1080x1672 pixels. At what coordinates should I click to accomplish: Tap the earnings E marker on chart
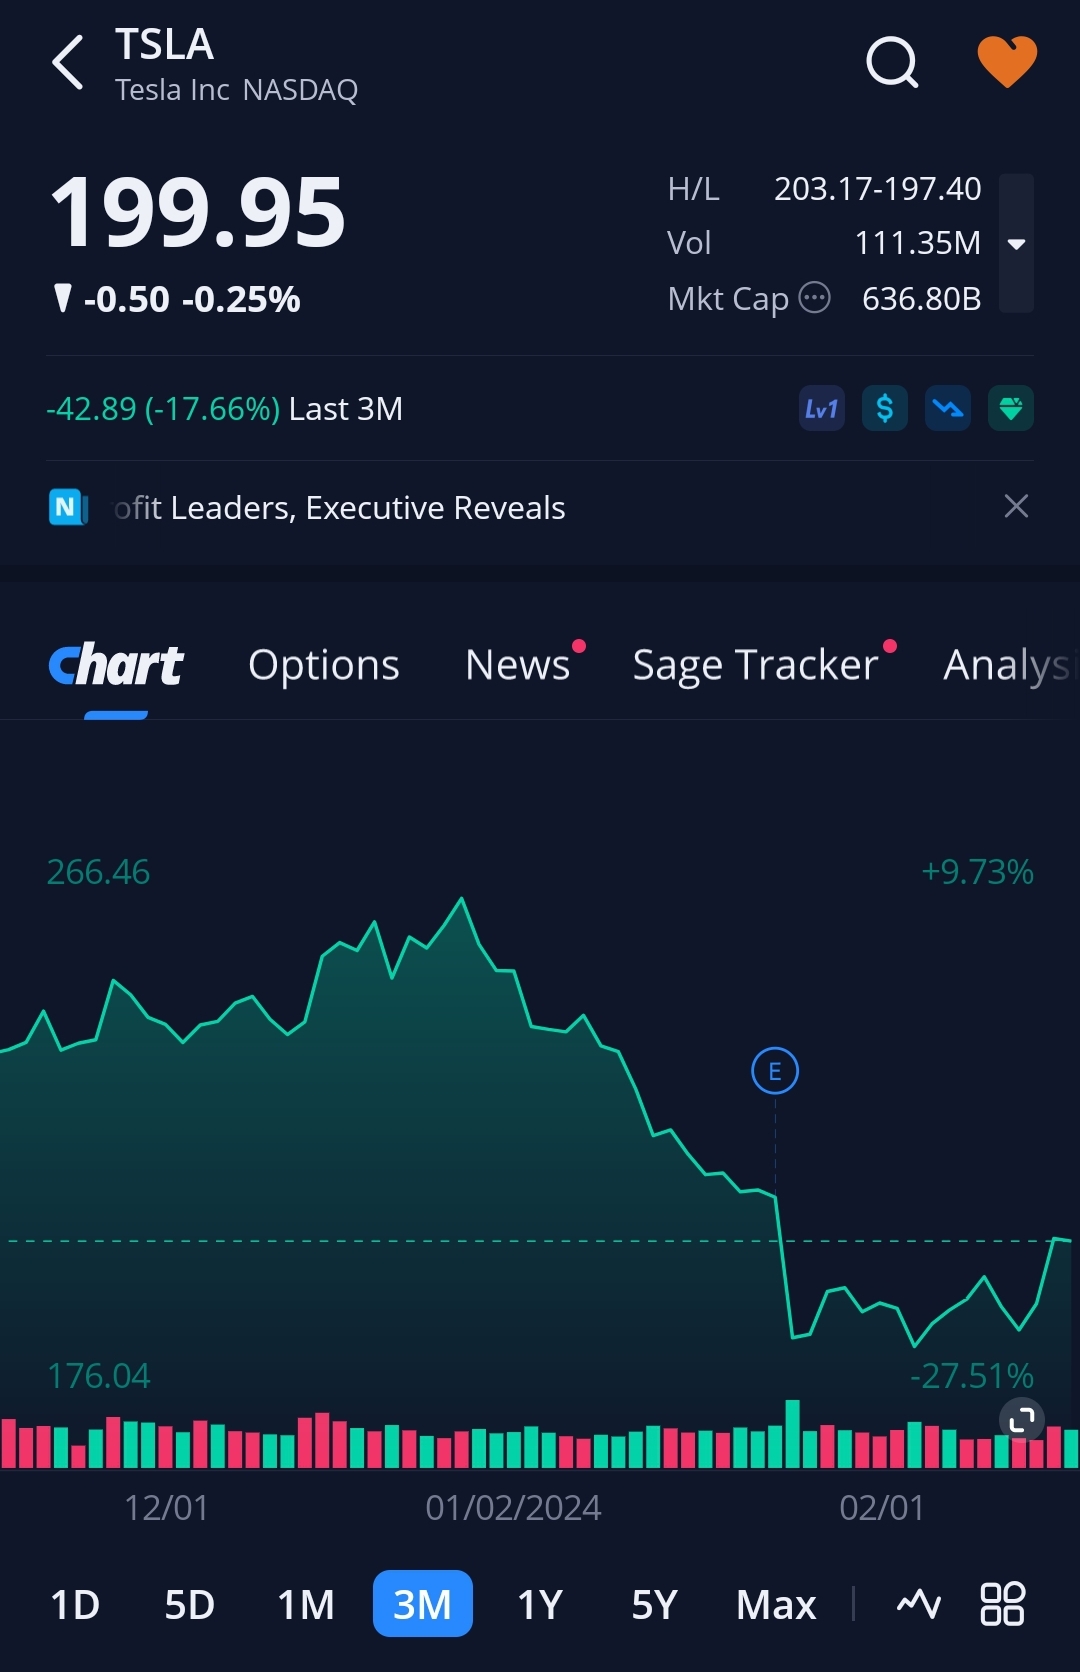tap(775, 1071)
